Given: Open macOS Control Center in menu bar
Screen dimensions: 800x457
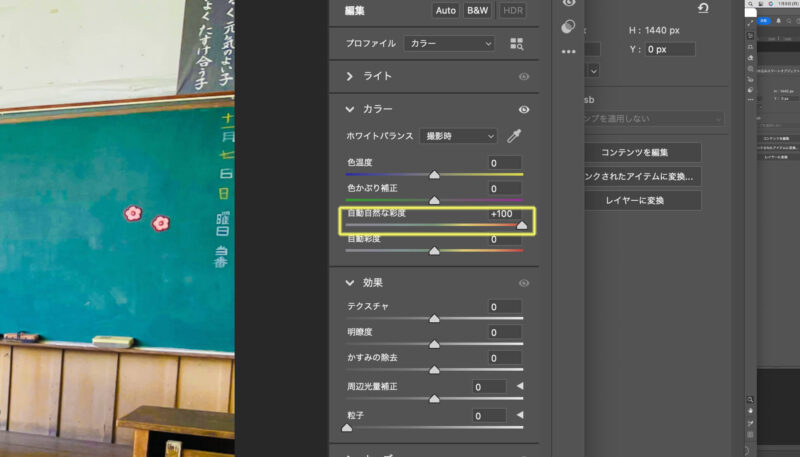Looking at the screenshot, I should [x=760, y=4].
